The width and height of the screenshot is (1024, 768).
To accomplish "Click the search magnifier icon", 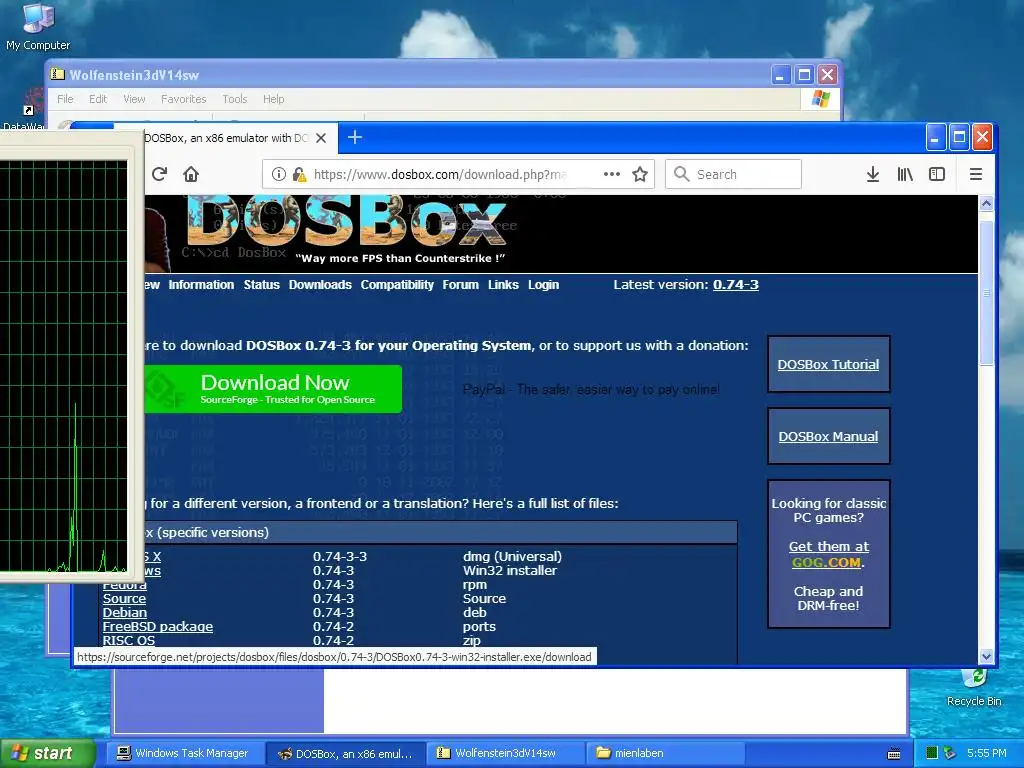I will click(x=681, y=174).
